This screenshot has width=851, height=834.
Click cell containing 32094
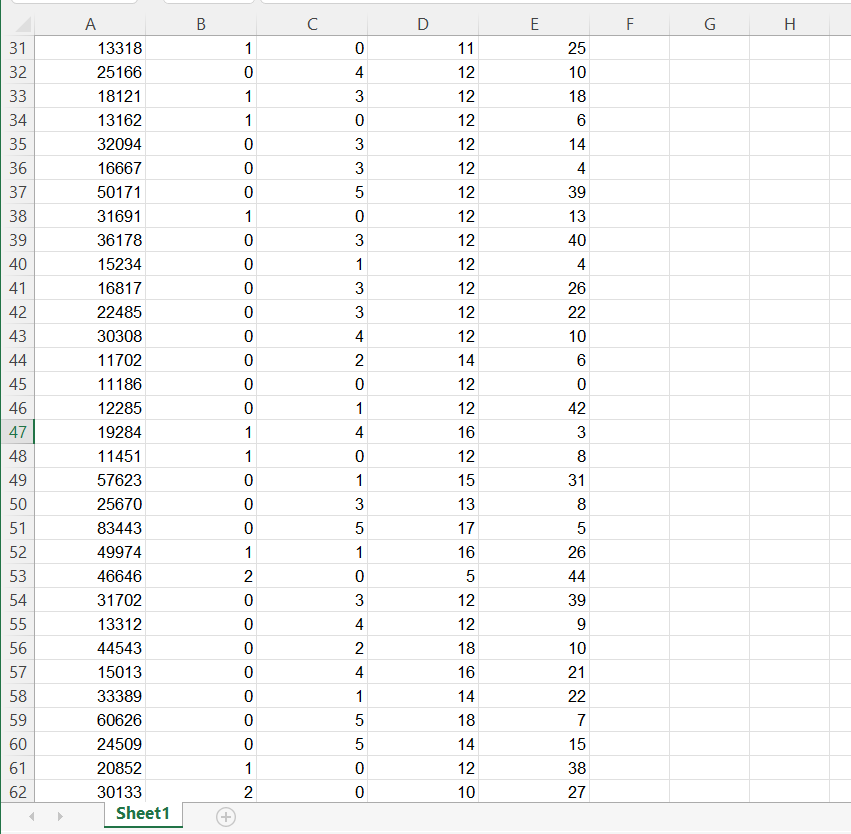[x=90, y=144]
